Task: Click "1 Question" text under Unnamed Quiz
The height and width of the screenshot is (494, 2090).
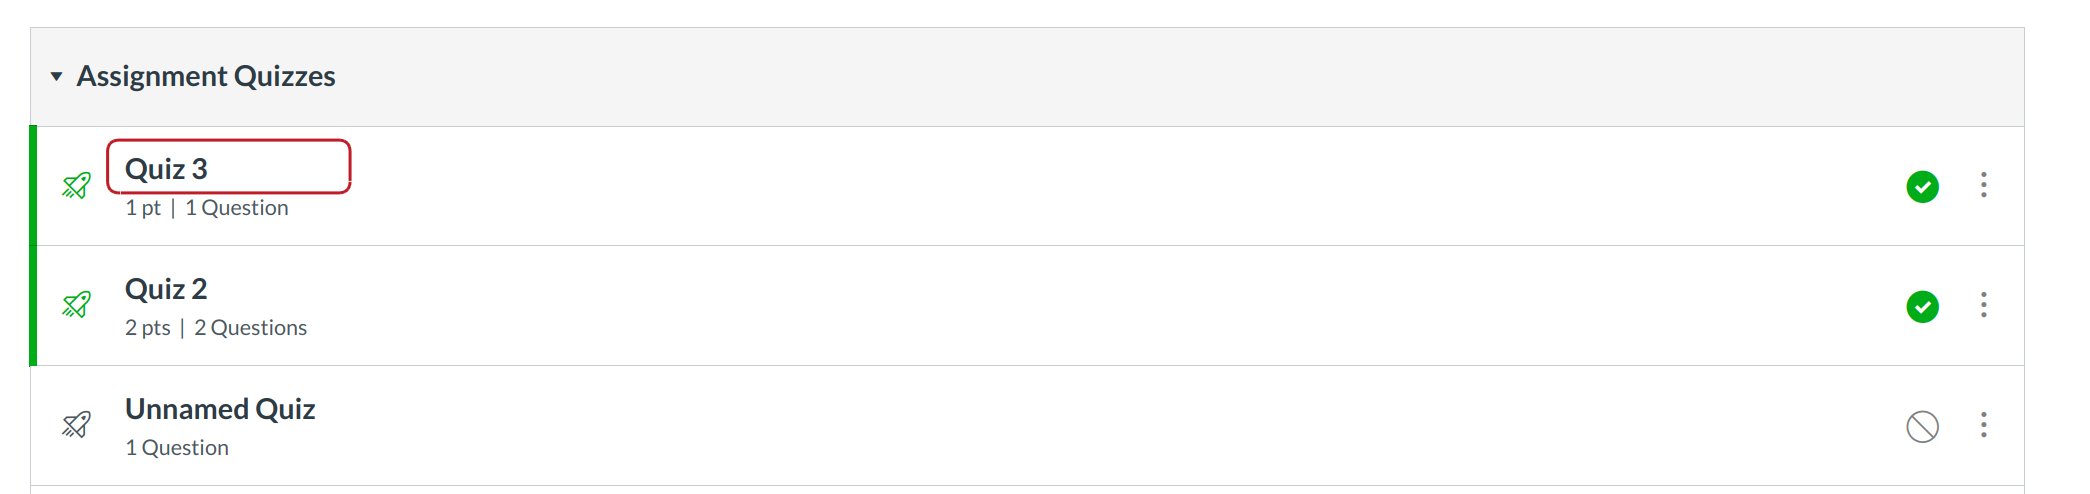Action: pyautogui.click(x=177, y=448)
